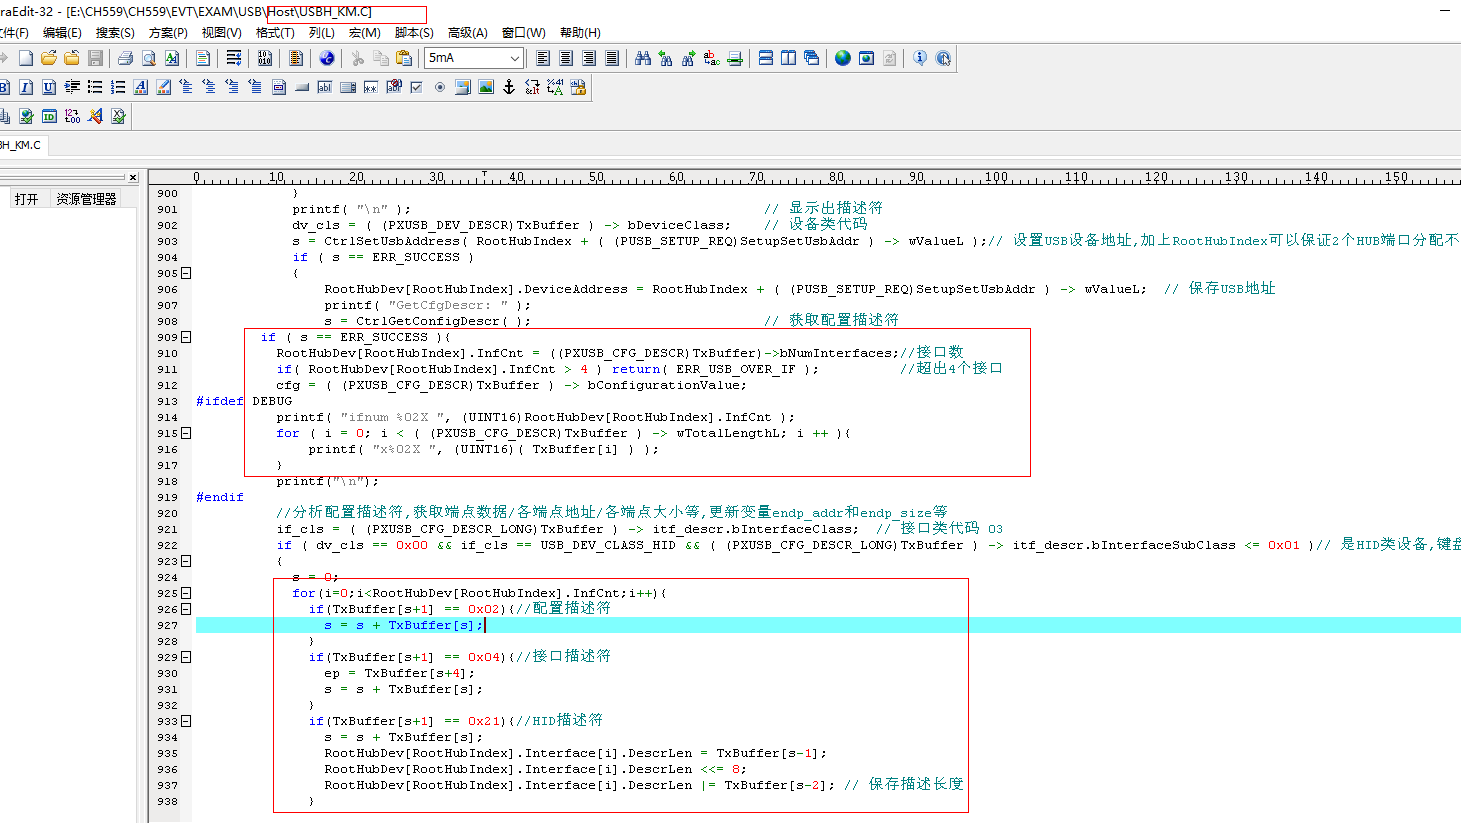This screenshot has height=823, width=1461.
Task: Toggle hex edit mode icon
Action: 265,58
